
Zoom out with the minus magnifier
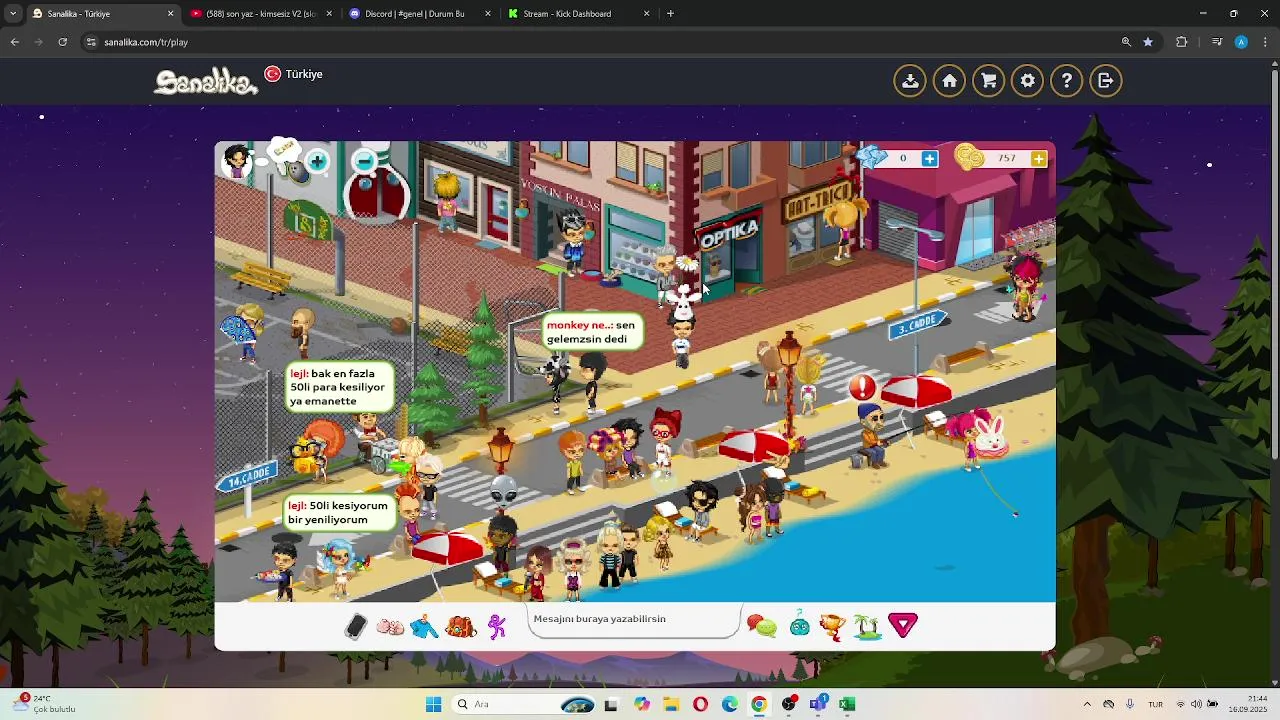pyautogui.click(x=365, y=161)
